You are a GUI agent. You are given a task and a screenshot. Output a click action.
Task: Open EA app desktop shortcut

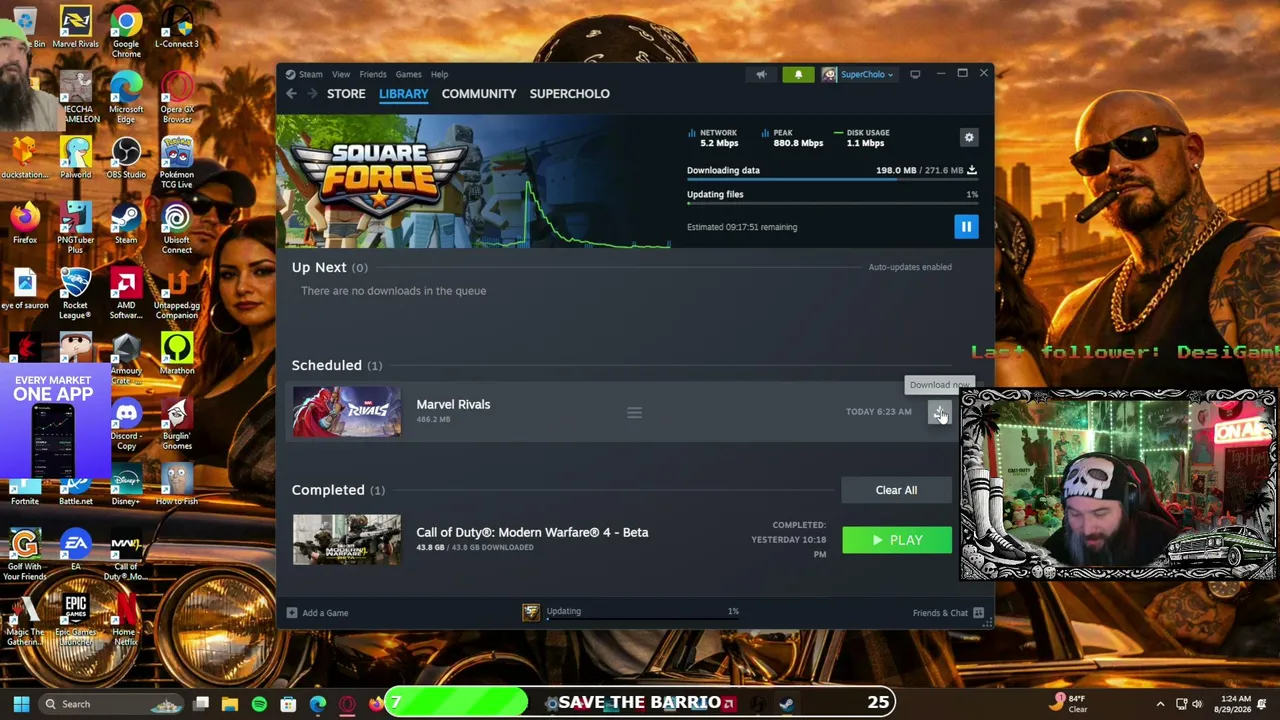[x=75, y=550]
